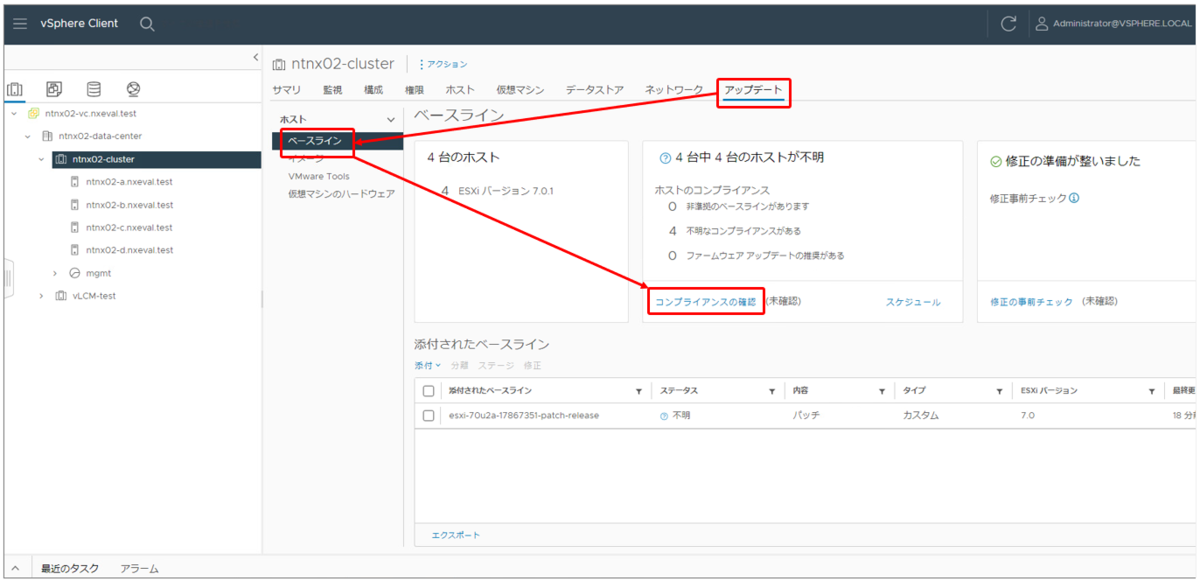Open filter on content column

click(x=882, y=391)
